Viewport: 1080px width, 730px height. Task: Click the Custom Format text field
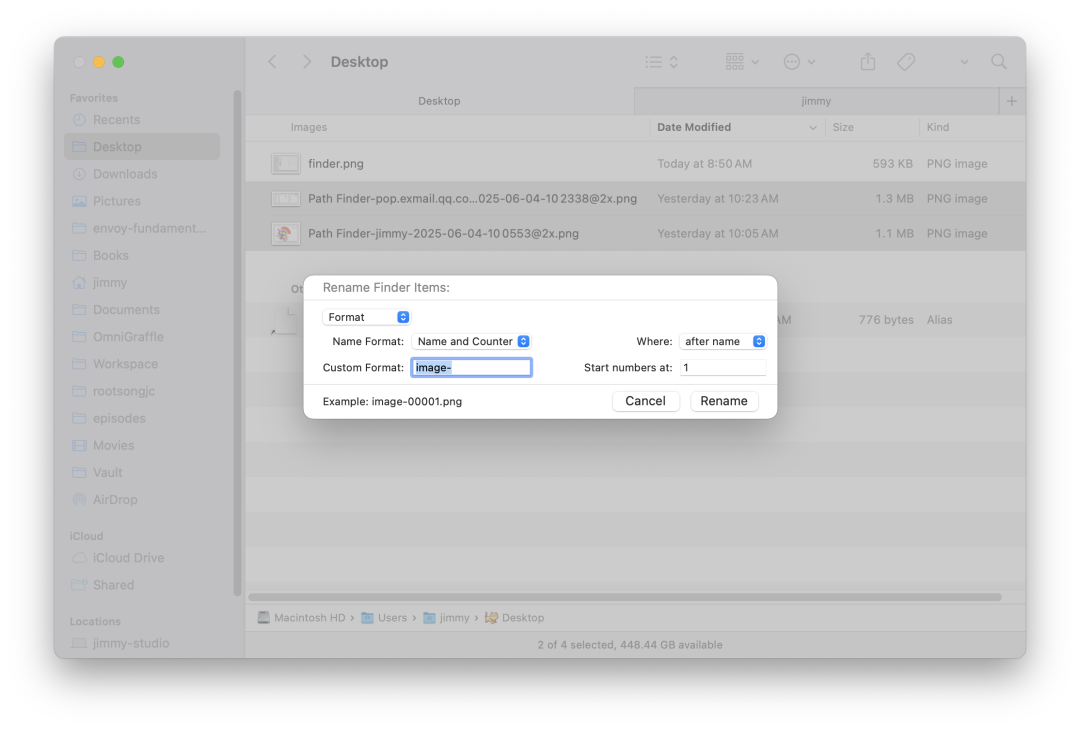click(x=471, y=368)
